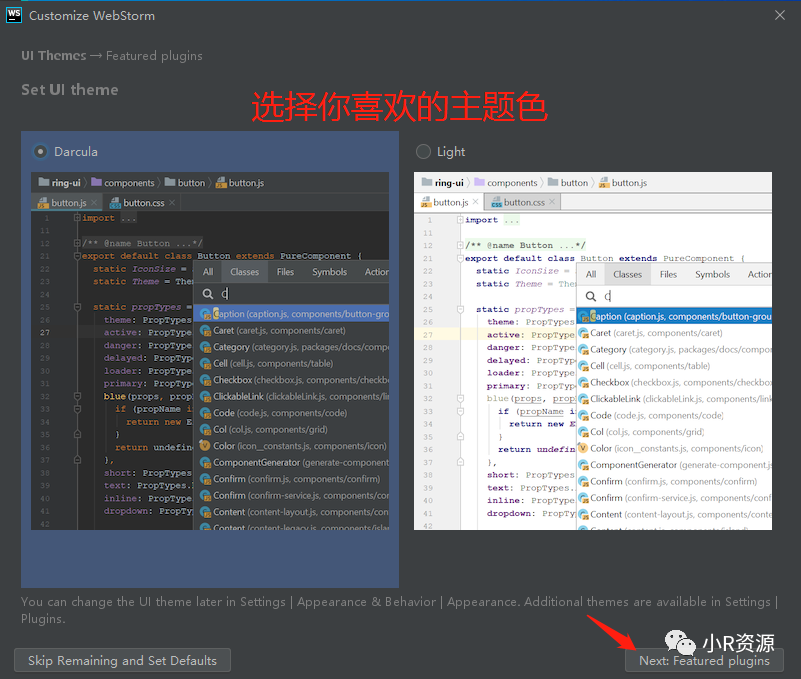Click Color result row in Darcula preview
The width and height of the screenshot is (801, 679).
(x=292, y=446)
